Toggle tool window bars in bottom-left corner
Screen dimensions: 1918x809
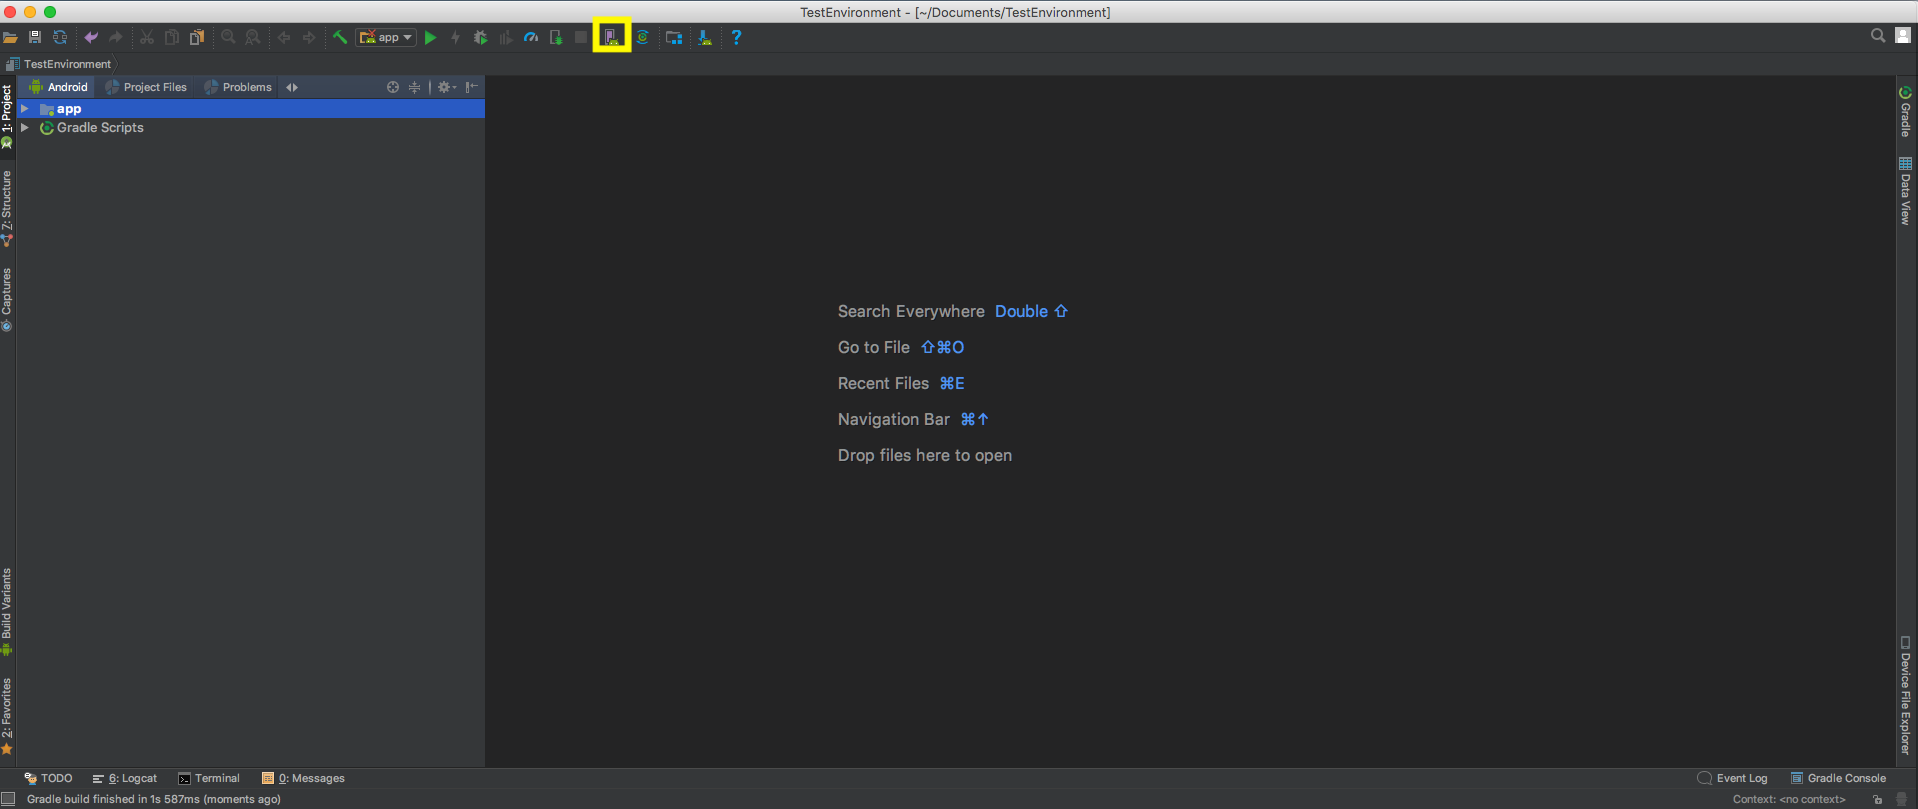click(8, 799)
